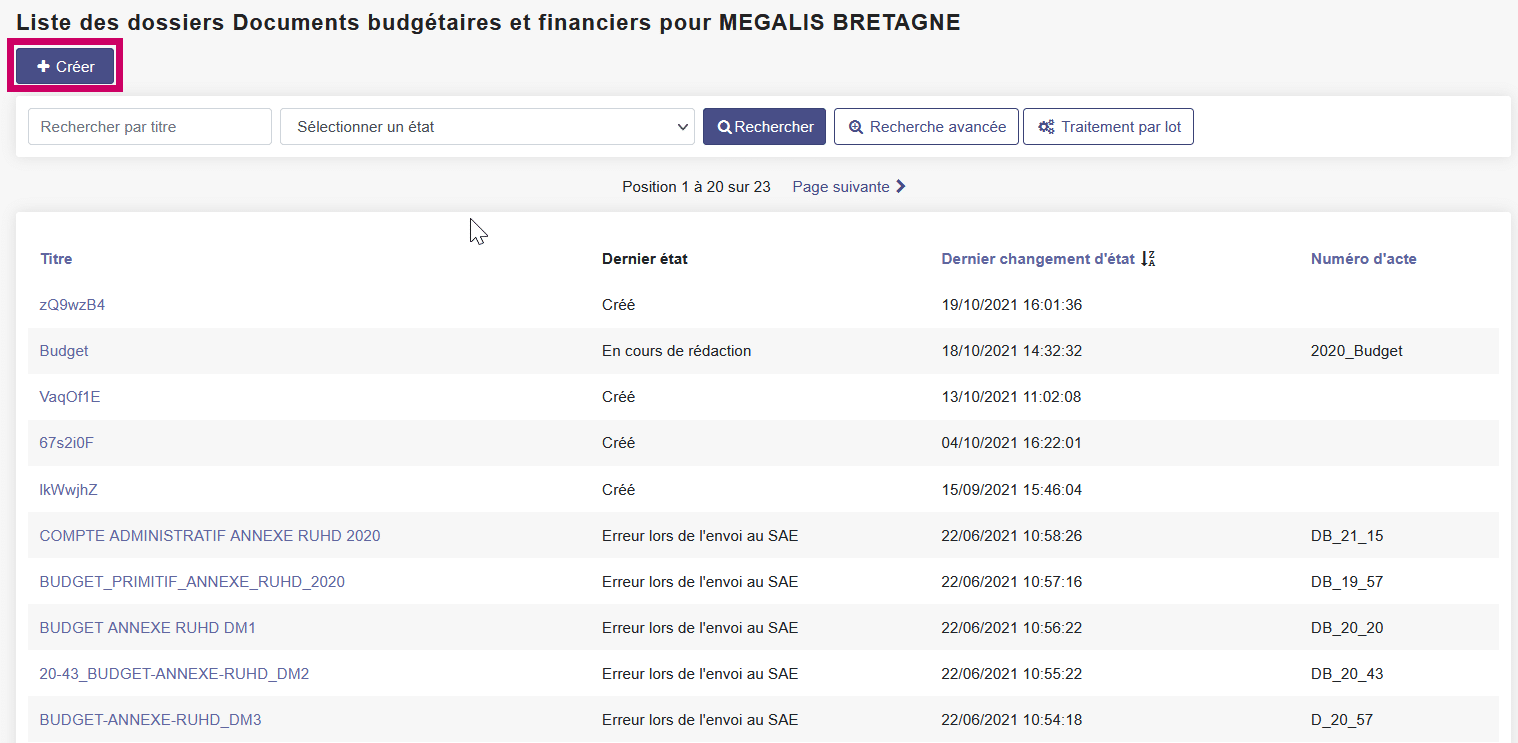
Task: Click the date 22/06/2021 10:58:26
Action: pyautogui.click(x=1012, y=536)
